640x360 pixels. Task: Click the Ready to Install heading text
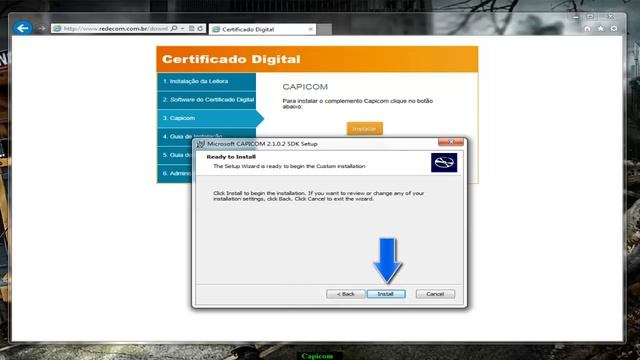[x=231, y=157]
